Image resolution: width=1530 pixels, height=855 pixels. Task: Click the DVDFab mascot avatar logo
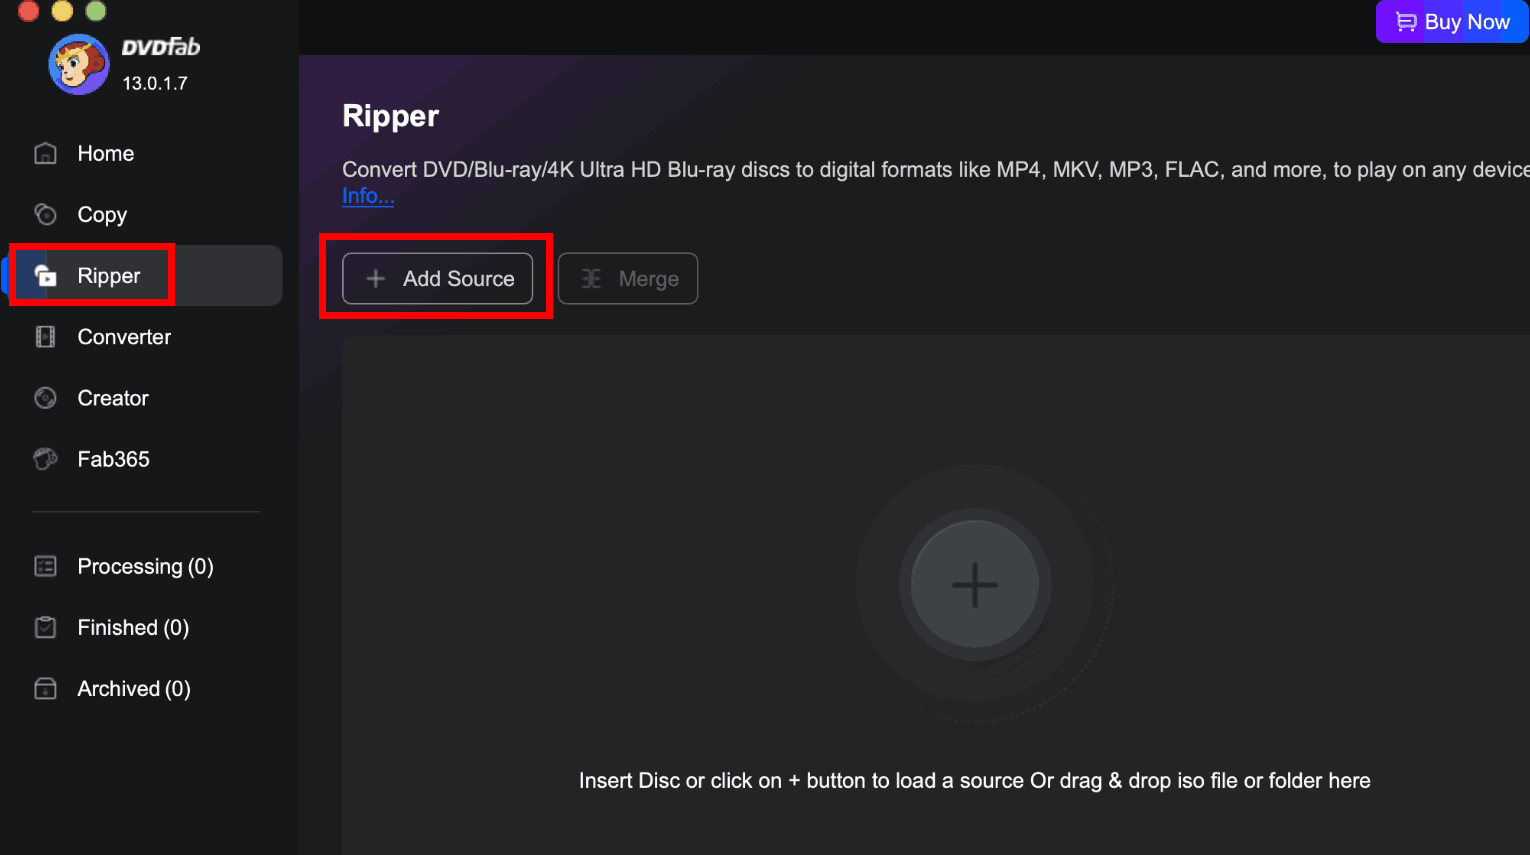[x=79, y=64]
